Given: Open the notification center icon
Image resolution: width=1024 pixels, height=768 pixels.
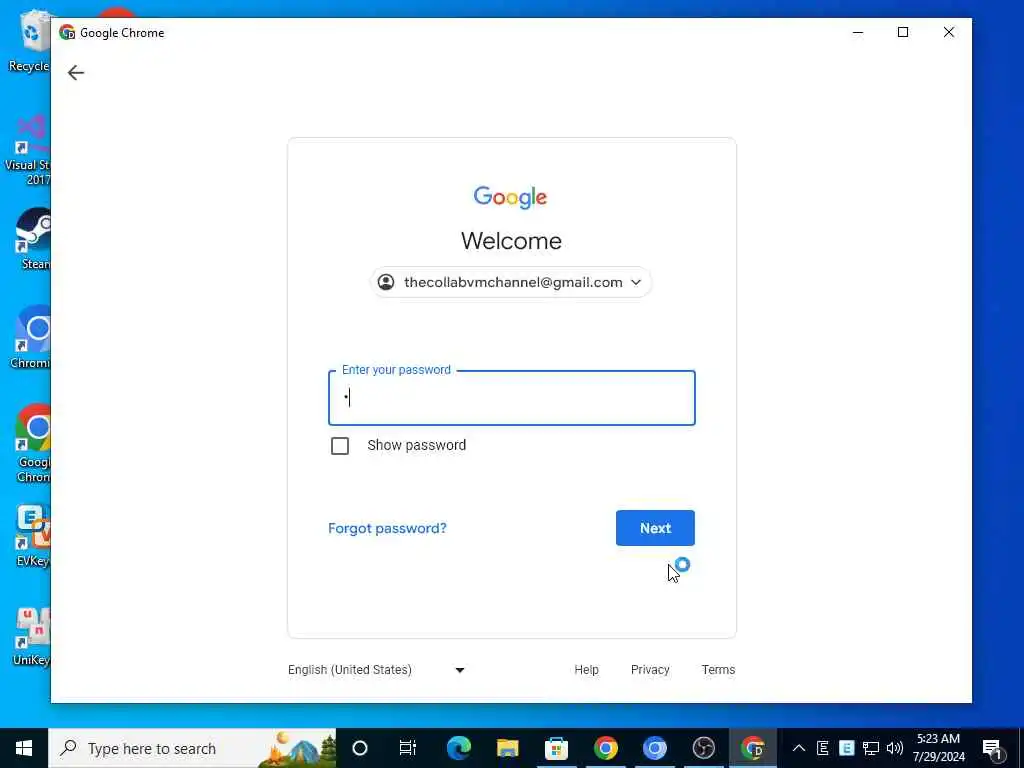Looking at the screenshot, I should tap(993, 749).
